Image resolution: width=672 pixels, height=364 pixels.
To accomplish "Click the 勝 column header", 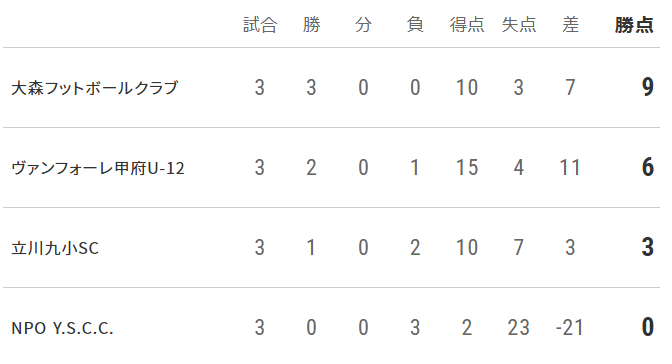I will coord(312,25).
